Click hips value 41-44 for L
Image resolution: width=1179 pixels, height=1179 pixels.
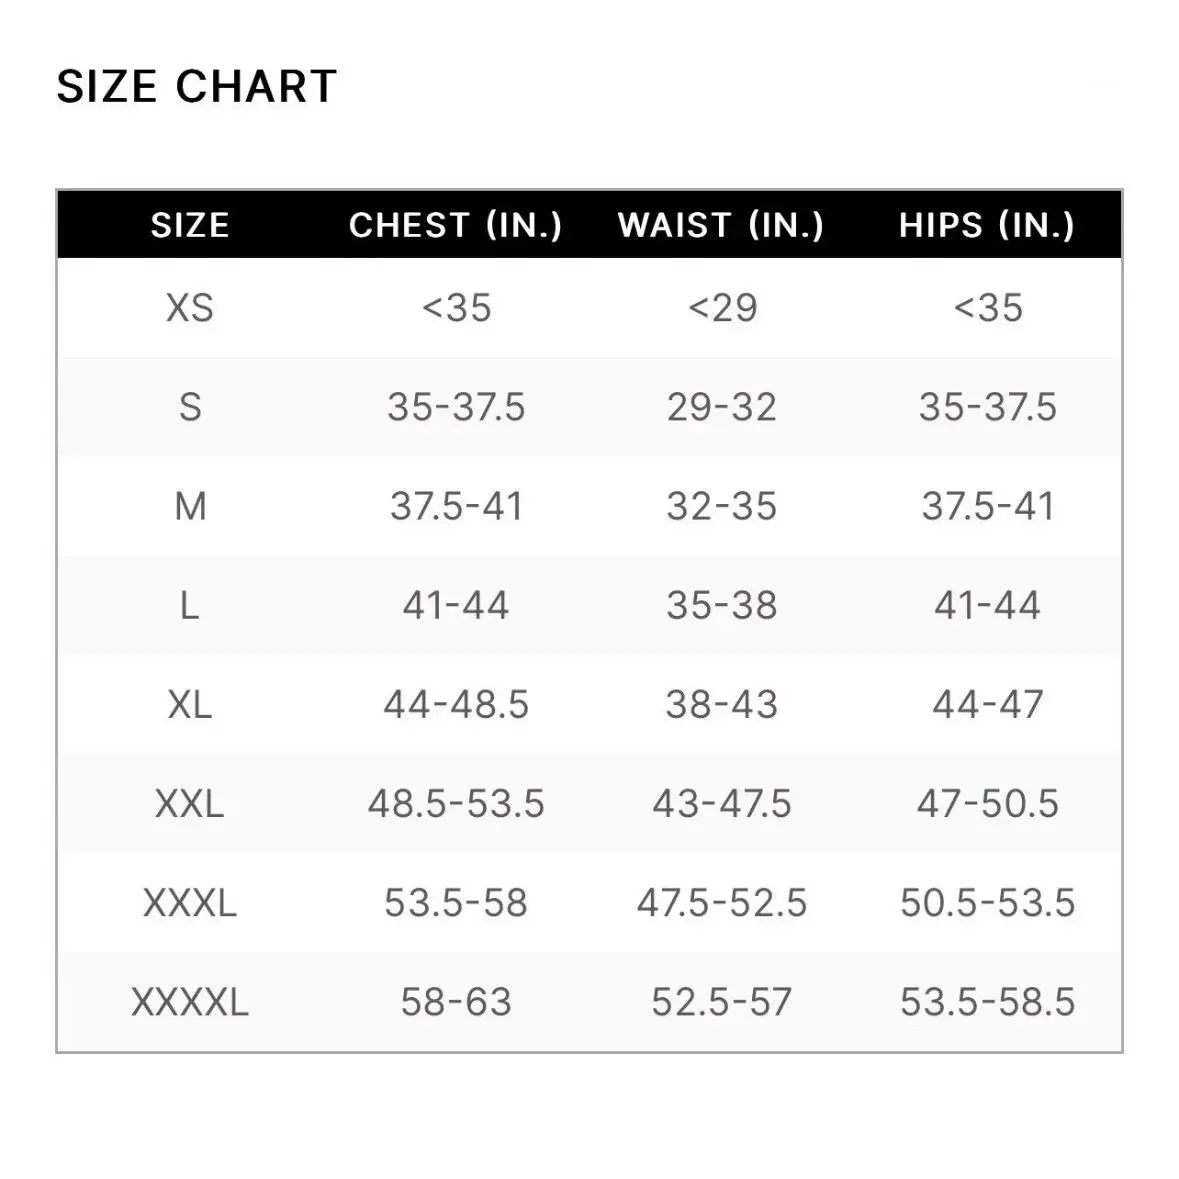987,605
